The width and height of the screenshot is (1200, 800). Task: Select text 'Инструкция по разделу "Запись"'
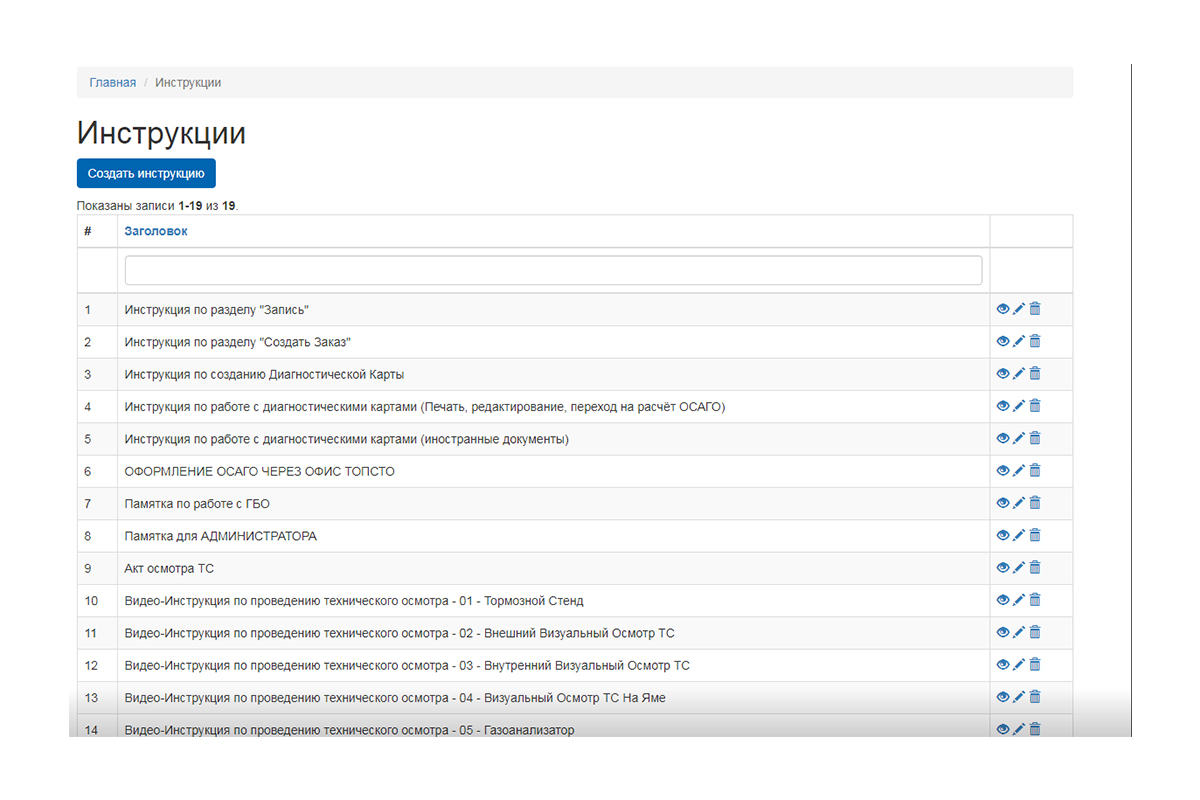click(217, 310)
